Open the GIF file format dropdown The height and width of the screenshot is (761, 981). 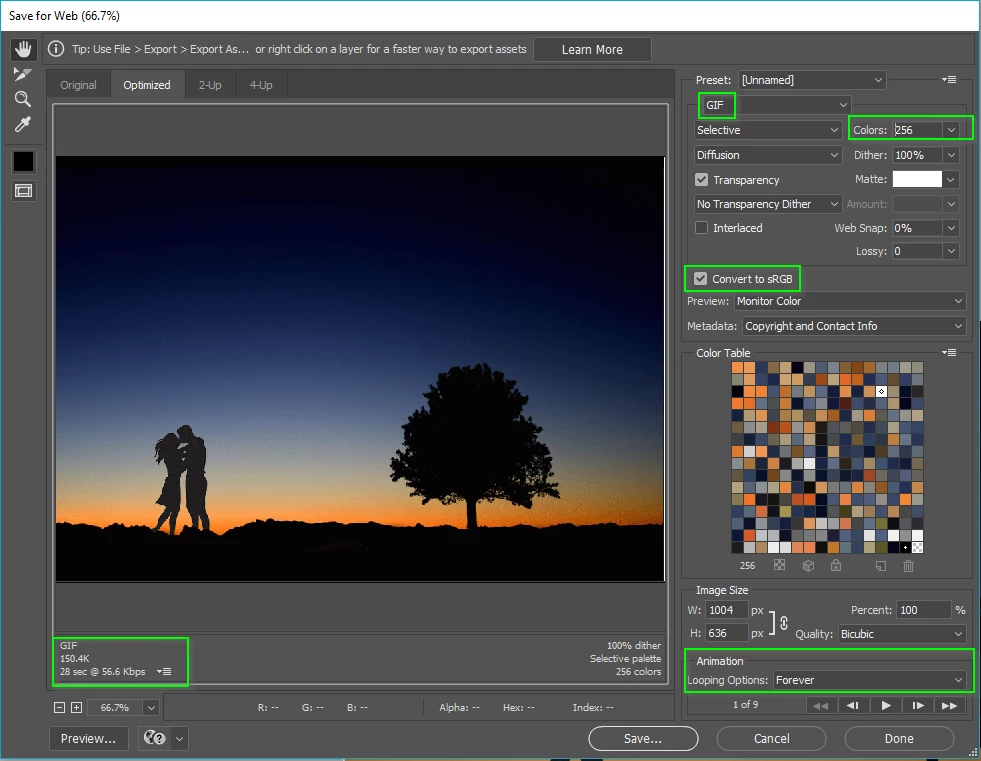pyautogui.click(x=773, y=105)
